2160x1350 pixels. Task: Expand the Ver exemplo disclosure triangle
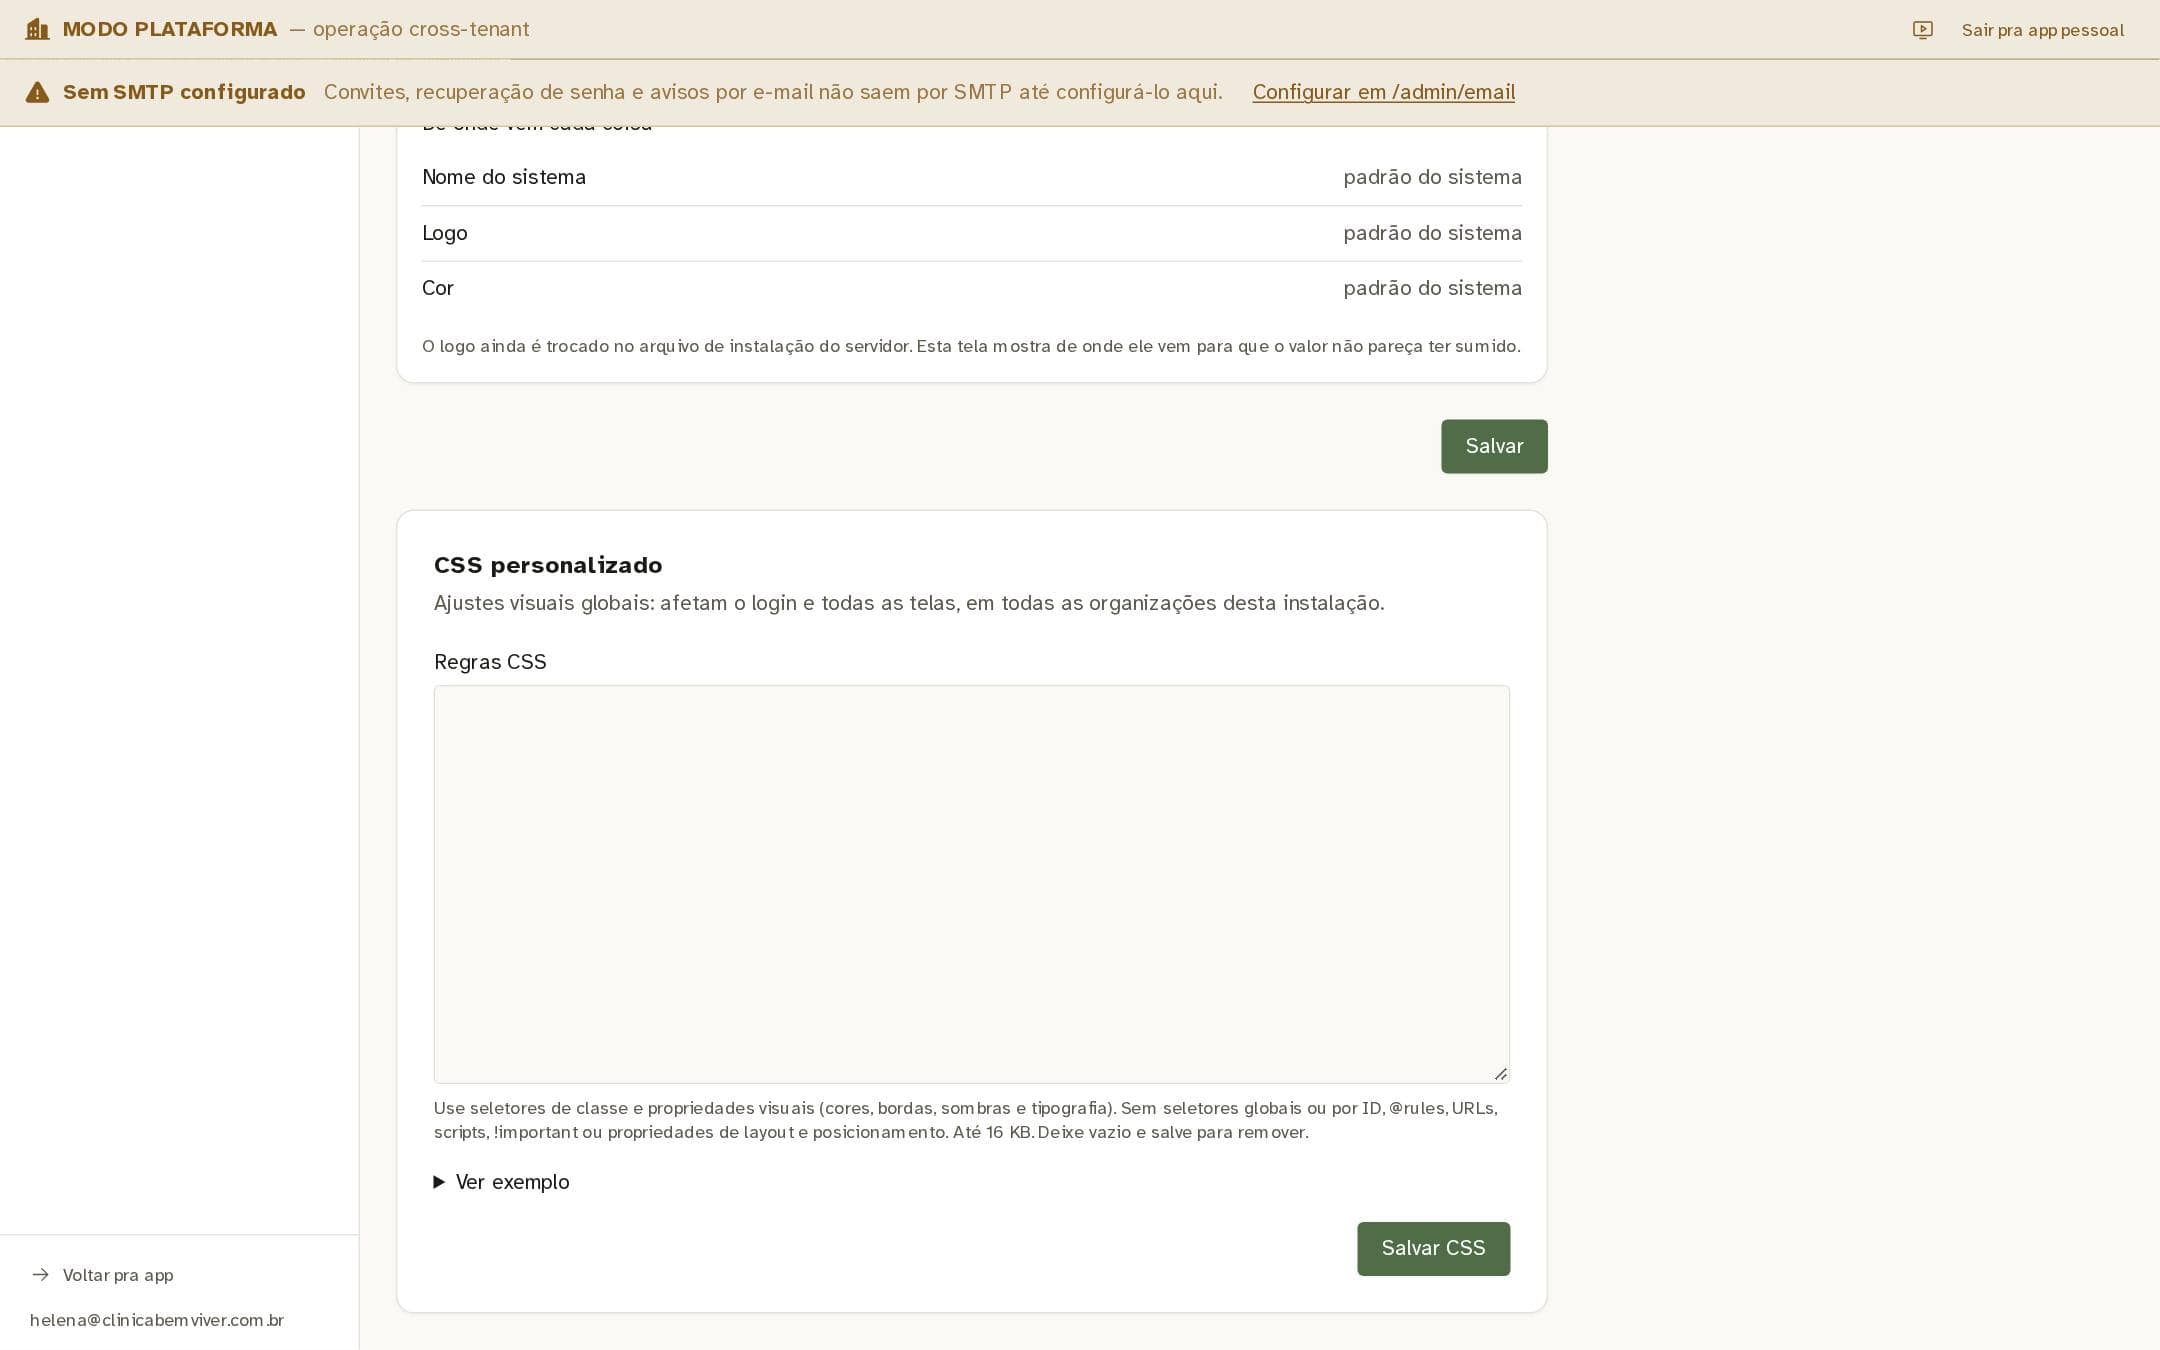[439, 1182]
